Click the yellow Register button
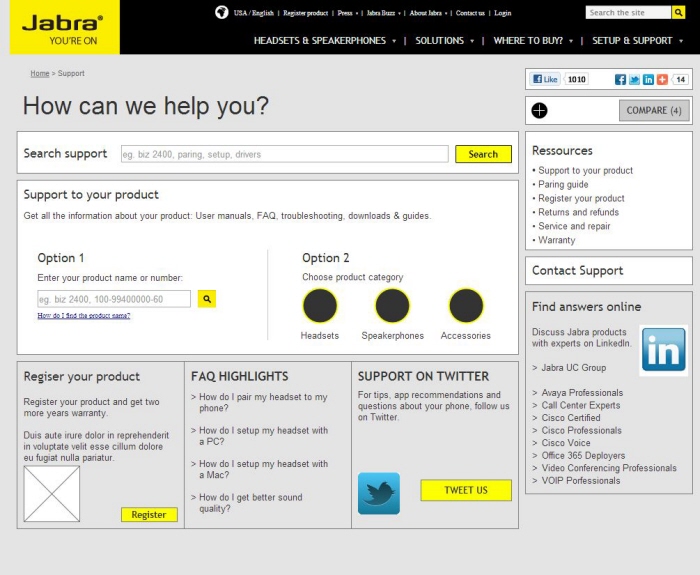Screen dimensions: 700x575 point(149,514)
